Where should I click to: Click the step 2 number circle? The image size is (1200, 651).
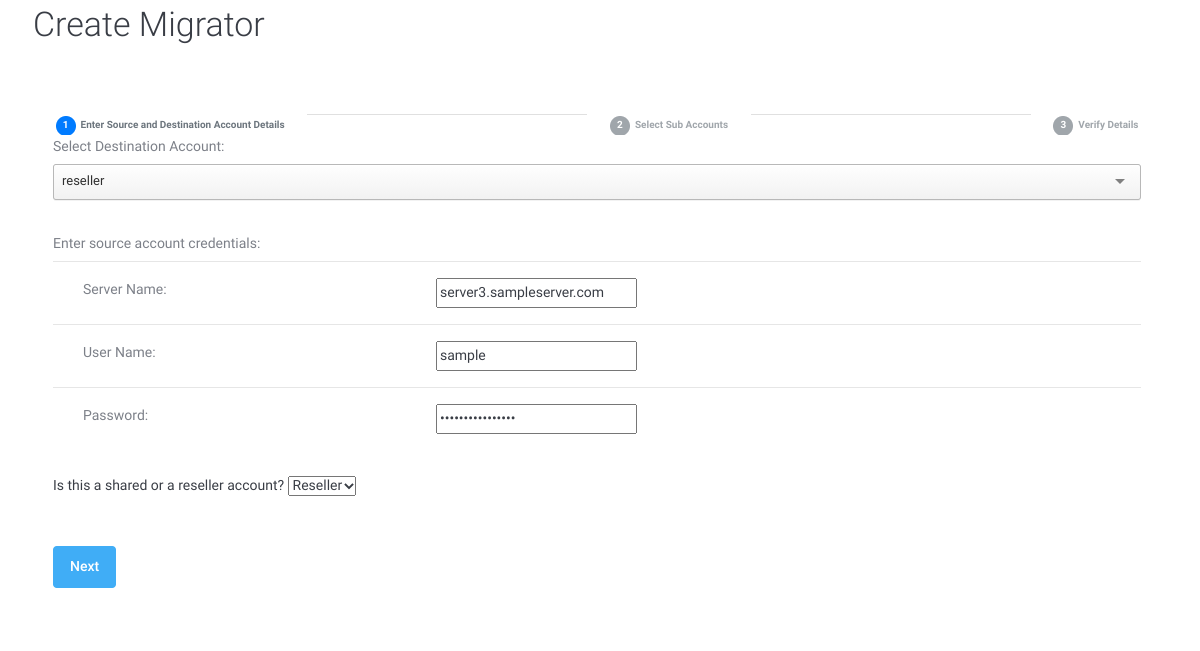[620, 126]
